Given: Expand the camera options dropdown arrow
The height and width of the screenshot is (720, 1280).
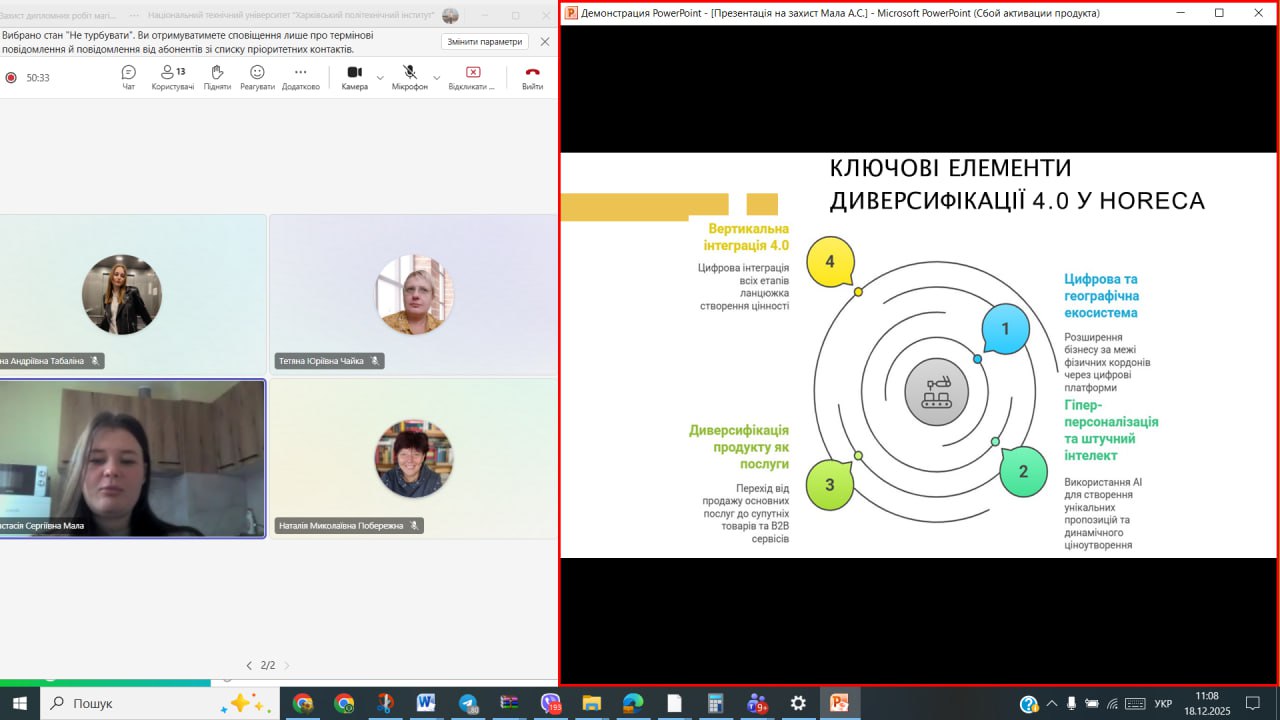Looking at the screenshot, I should (x=380, y=77).
